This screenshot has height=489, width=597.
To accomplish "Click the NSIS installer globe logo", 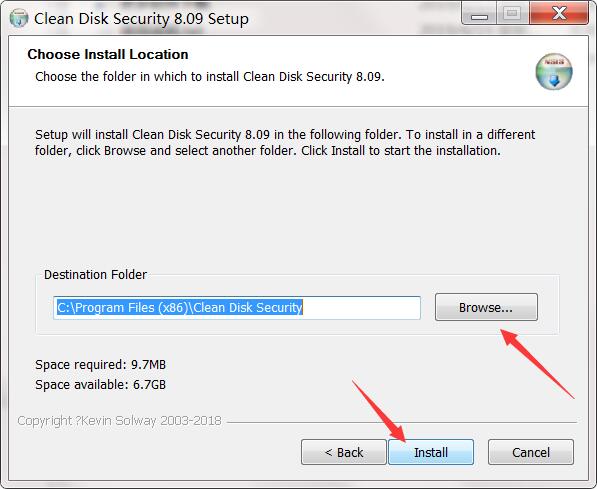I will [x=554, y=72].
